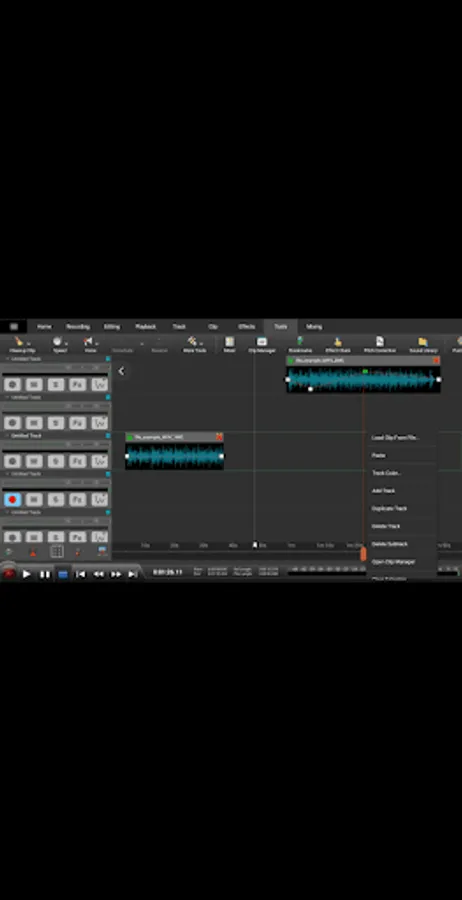462x900 pixels.
Task: Open the Voice tool
Action: coord(90,344)
